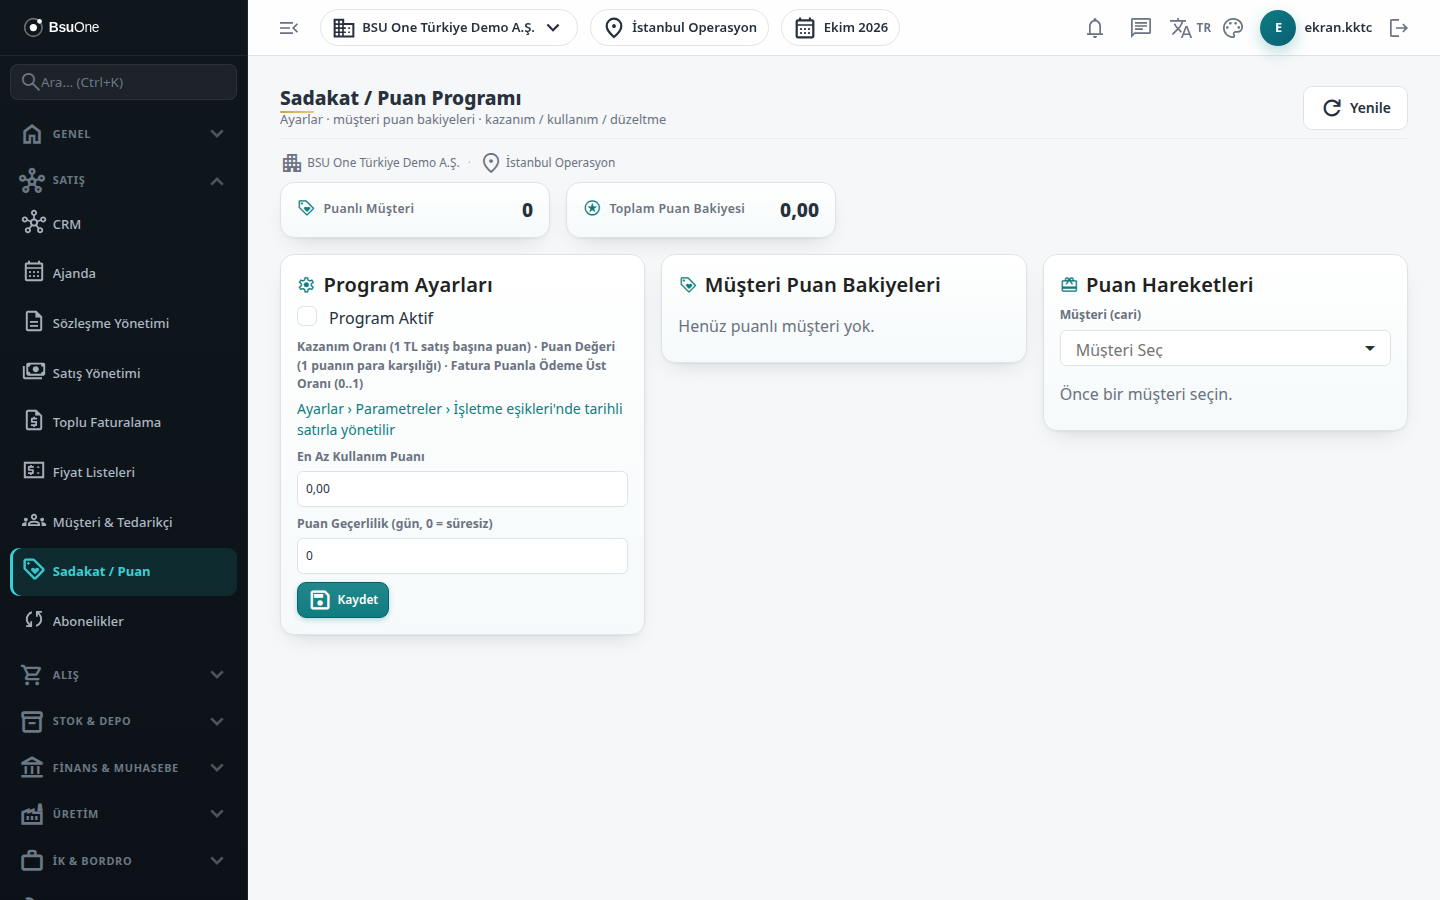1440x900 pixels.
Task: Click the Yenile refresh button
Action: 1355,108
